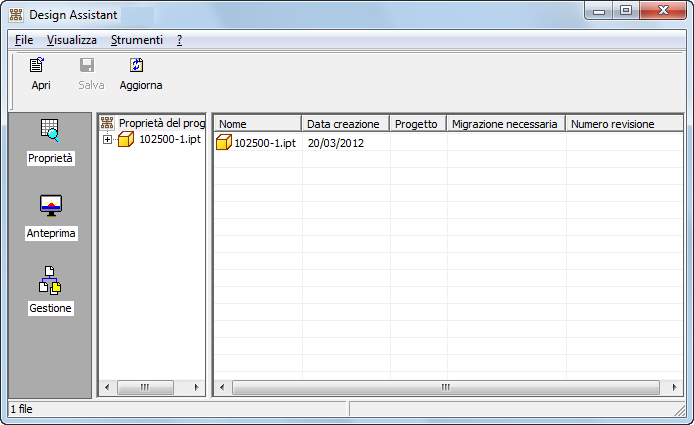Screen dimensions: 694x425
Task: Click right arrow of file list scrollbar
Action: point(674,387)
